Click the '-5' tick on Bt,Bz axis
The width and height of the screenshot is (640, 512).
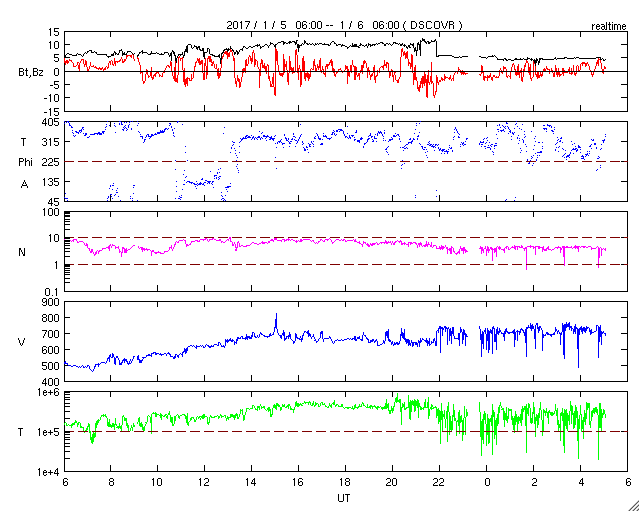coord(55,85)
